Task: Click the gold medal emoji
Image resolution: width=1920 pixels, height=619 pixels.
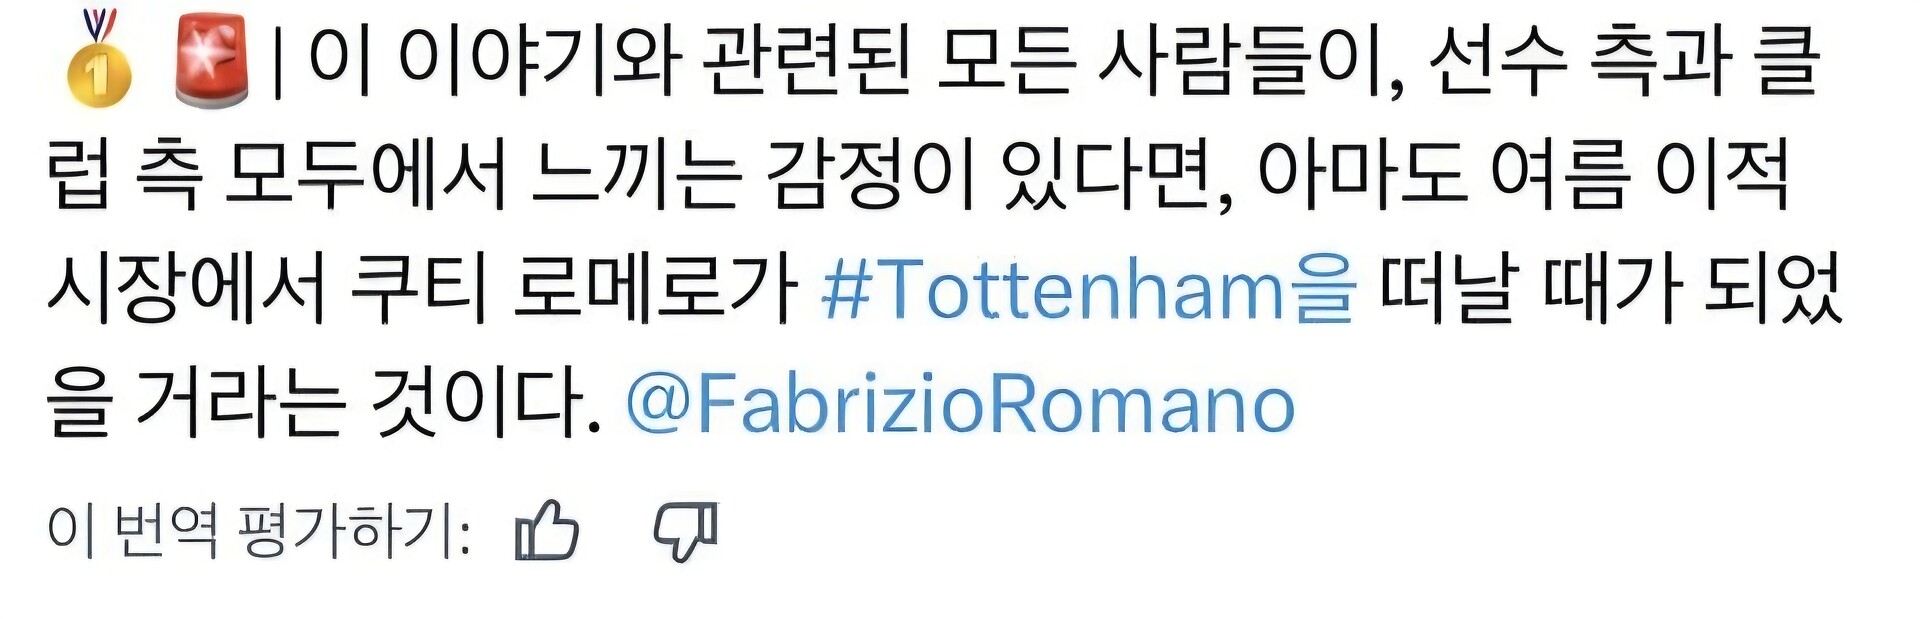Action: [98, 58]
